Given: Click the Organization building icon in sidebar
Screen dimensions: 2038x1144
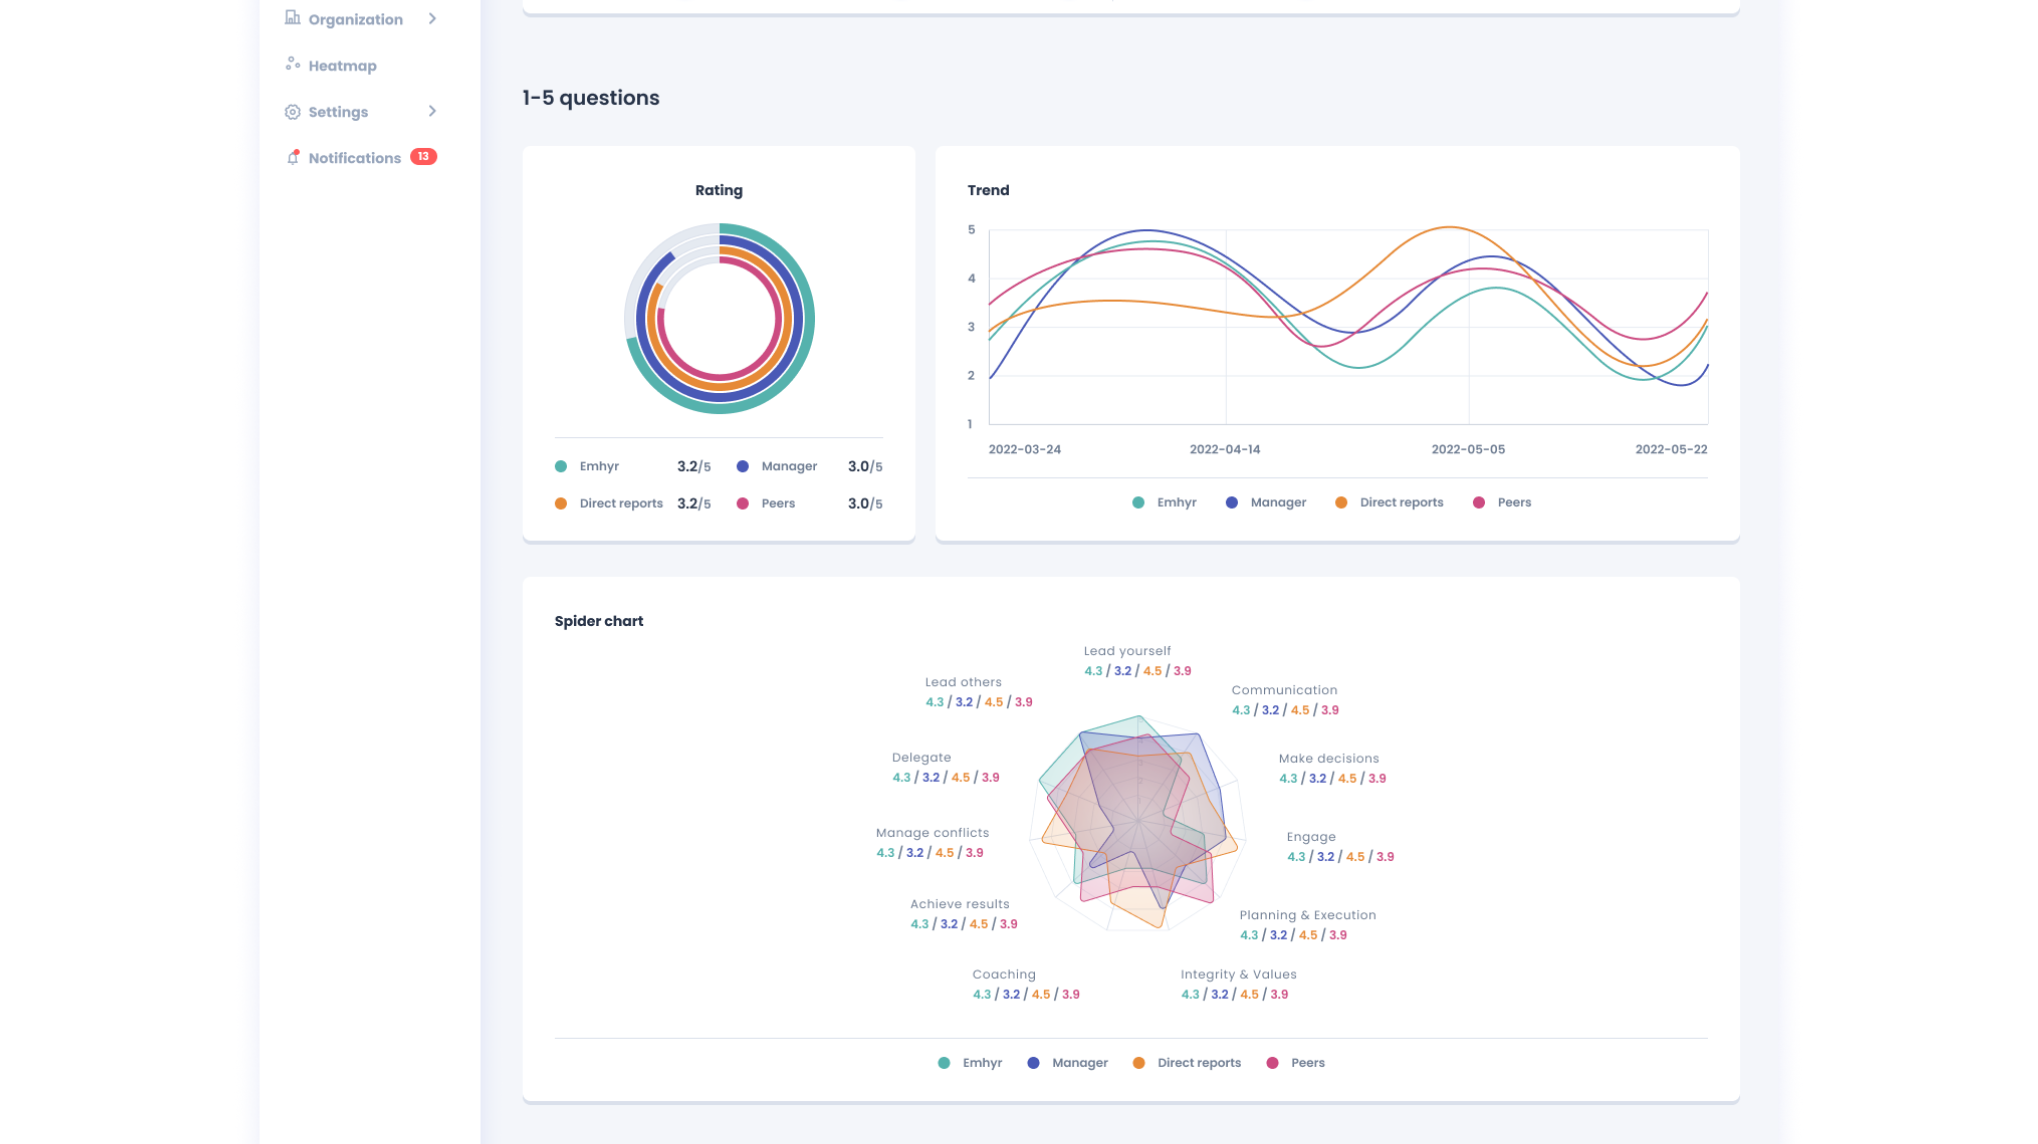Looking at the screenshot, I should click(292, 18).
